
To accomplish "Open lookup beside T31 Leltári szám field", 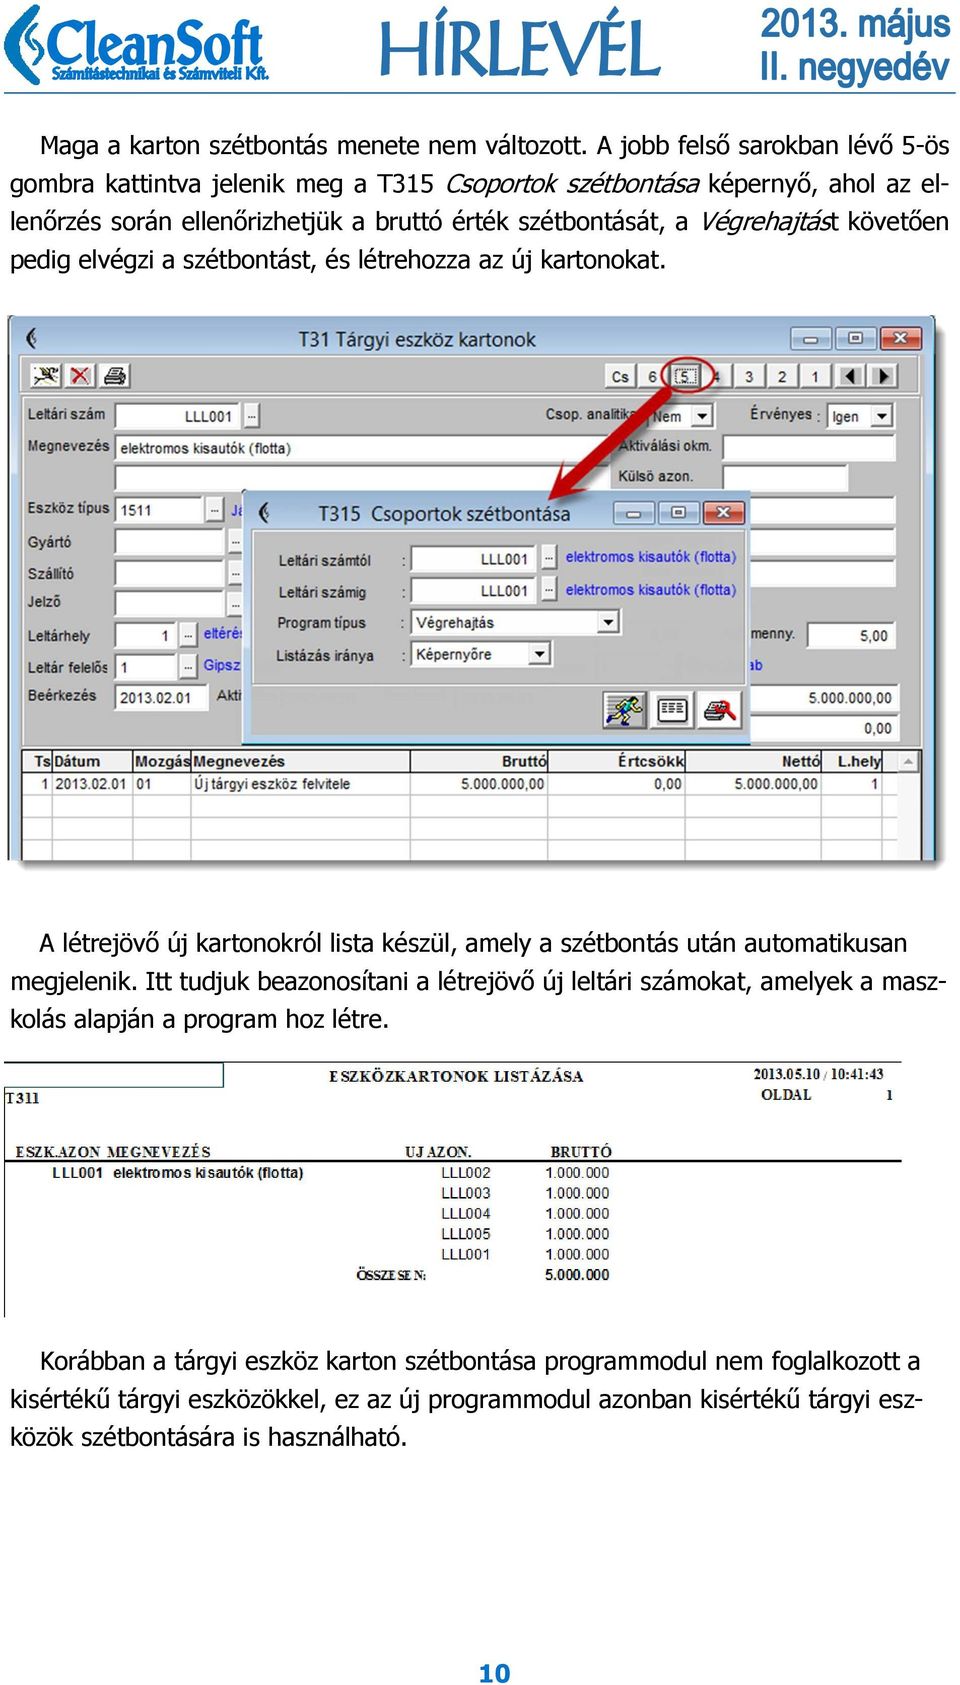I will point(252,416).
